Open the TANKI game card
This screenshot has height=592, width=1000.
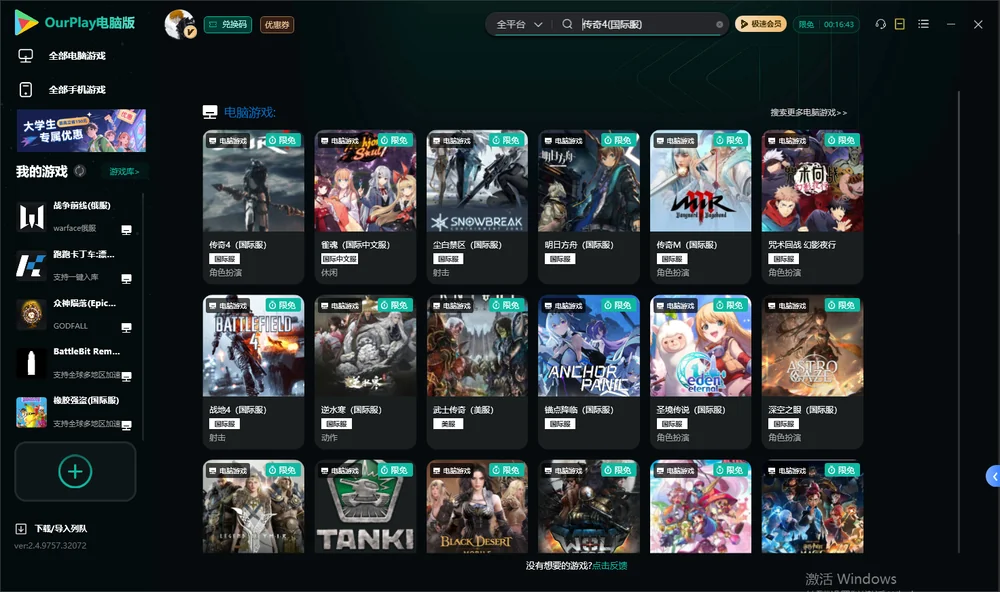(x=365, y=507)
